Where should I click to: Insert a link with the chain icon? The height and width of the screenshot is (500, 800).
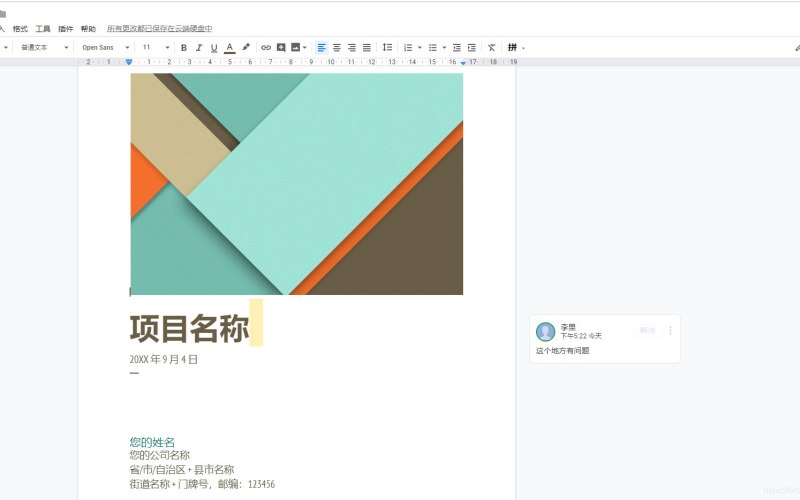pyautogui.click(x=266, y=47)
